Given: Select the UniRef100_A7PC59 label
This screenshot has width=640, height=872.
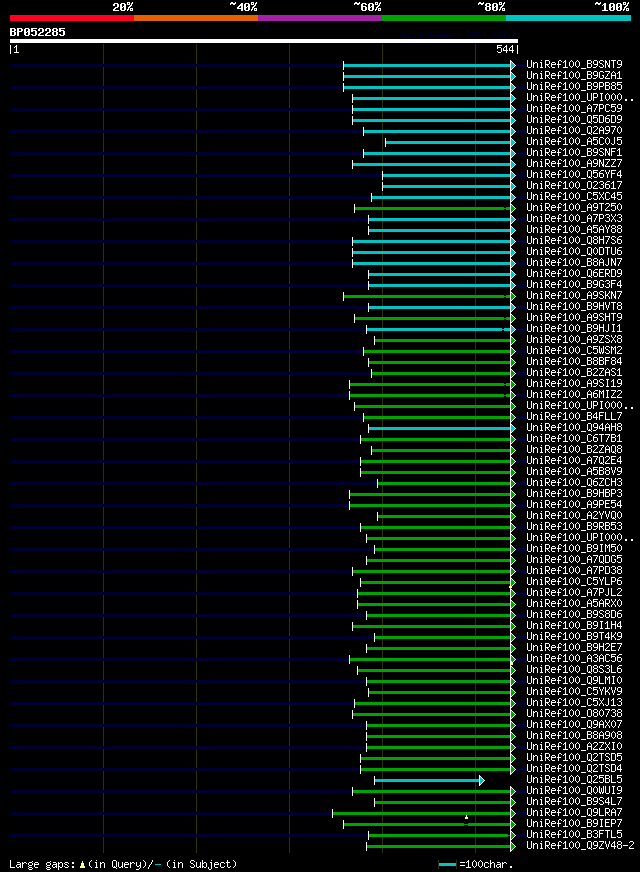Looking at the screenshot, I should [x=574, y=108].
